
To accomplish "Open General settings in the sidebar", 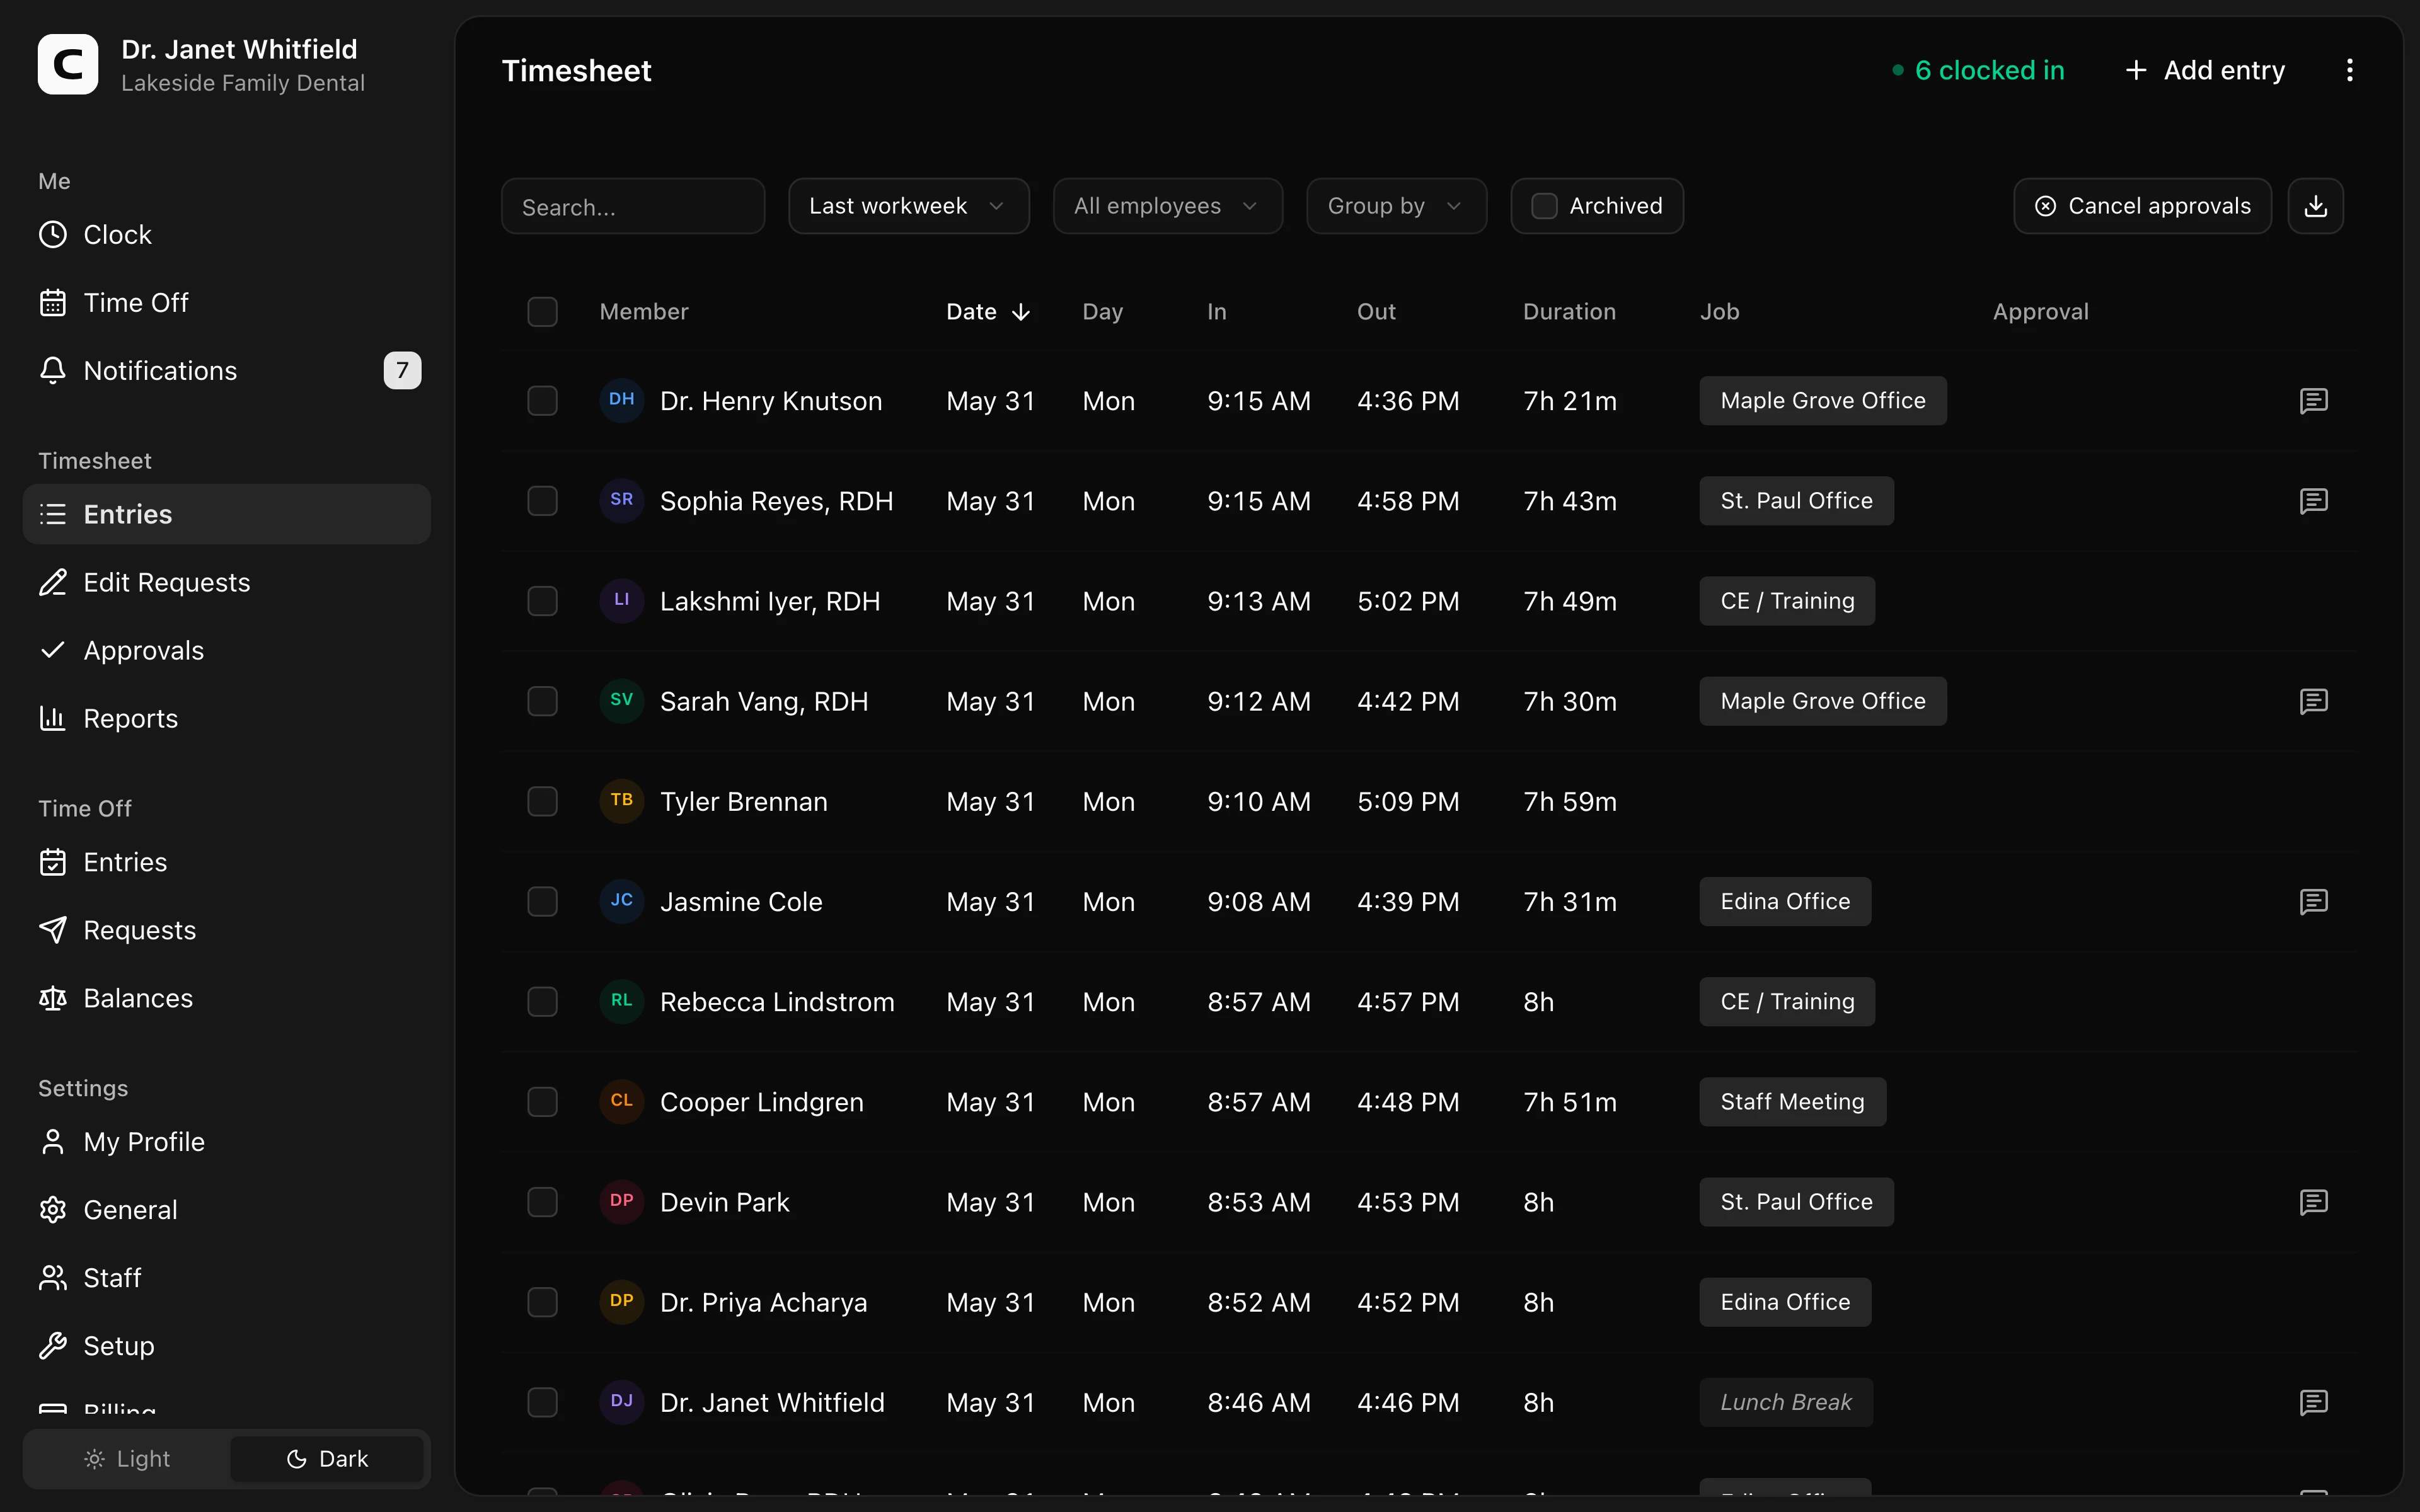I will tap(227, 1210).
